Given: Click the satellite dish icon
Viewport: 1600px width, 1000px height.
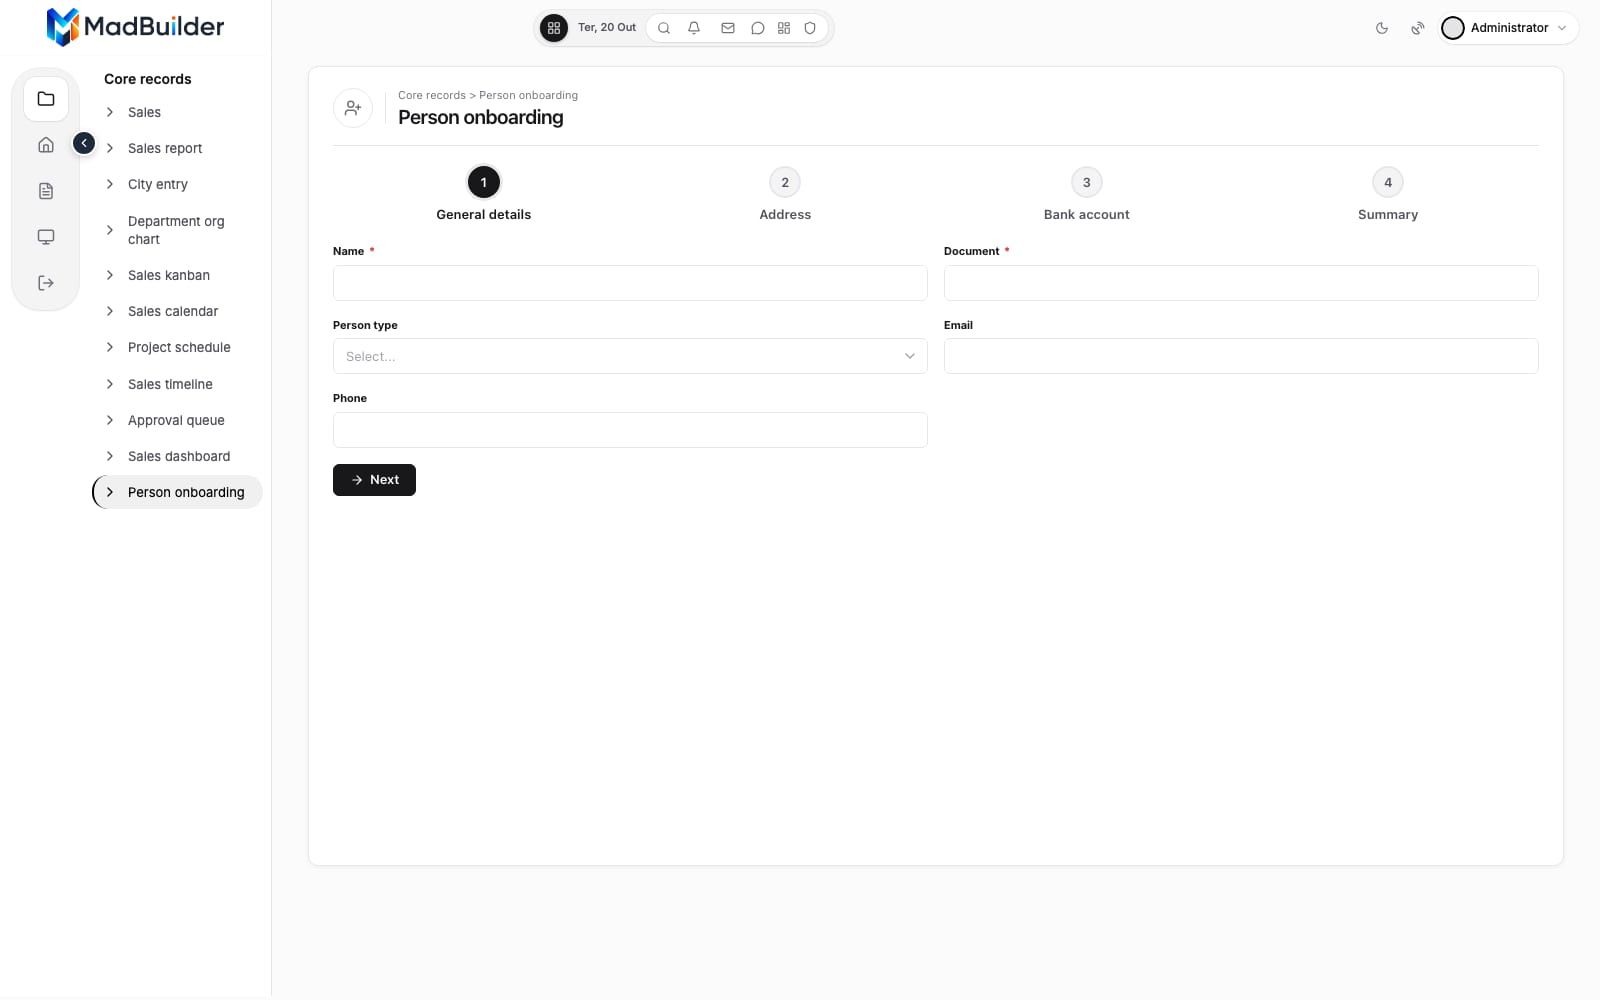Looking at the screenshot, I should [x=1418, y=28].
